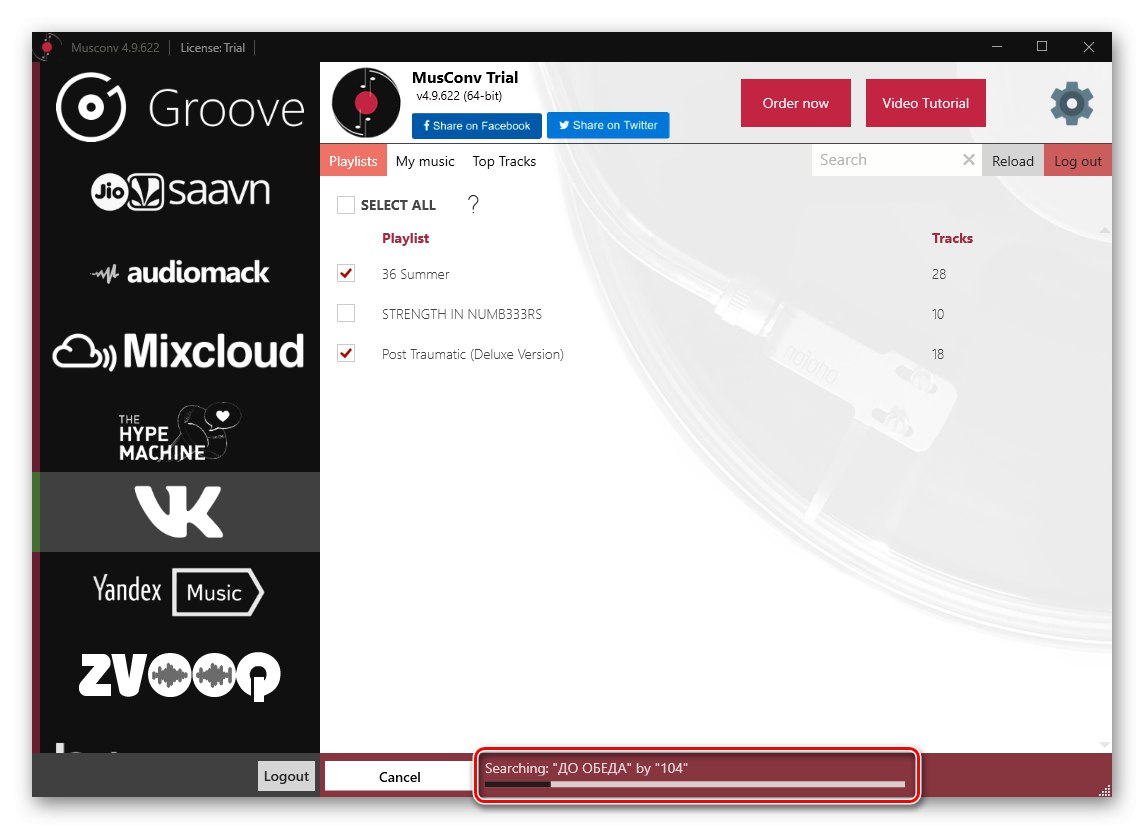Switch to the My music tab
The image size is (1144, 829).
coord(425,161)
